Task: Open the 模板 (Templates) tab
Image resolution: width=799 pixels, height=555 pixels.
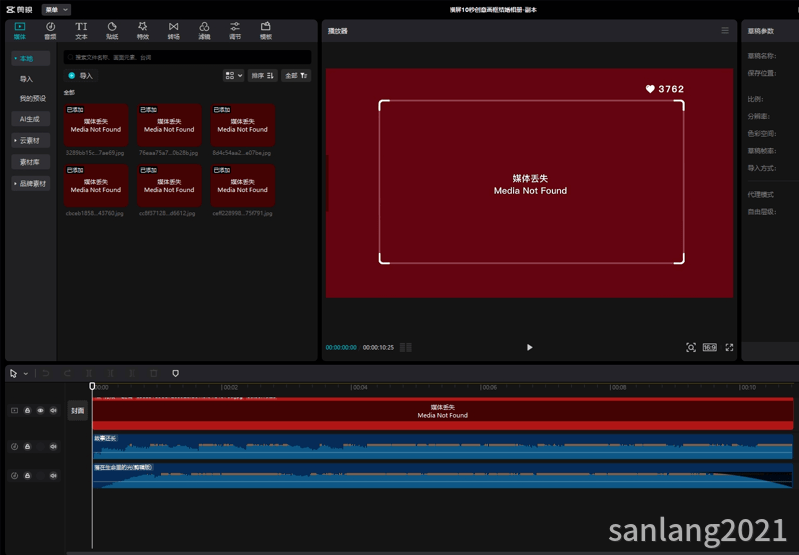Action: (266, 31)
